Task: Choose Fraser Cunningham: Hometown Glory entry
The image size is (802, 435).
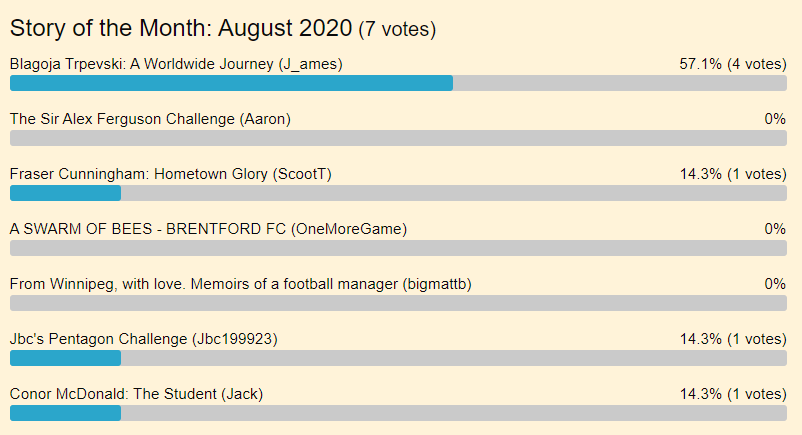Action: (170, 174)
